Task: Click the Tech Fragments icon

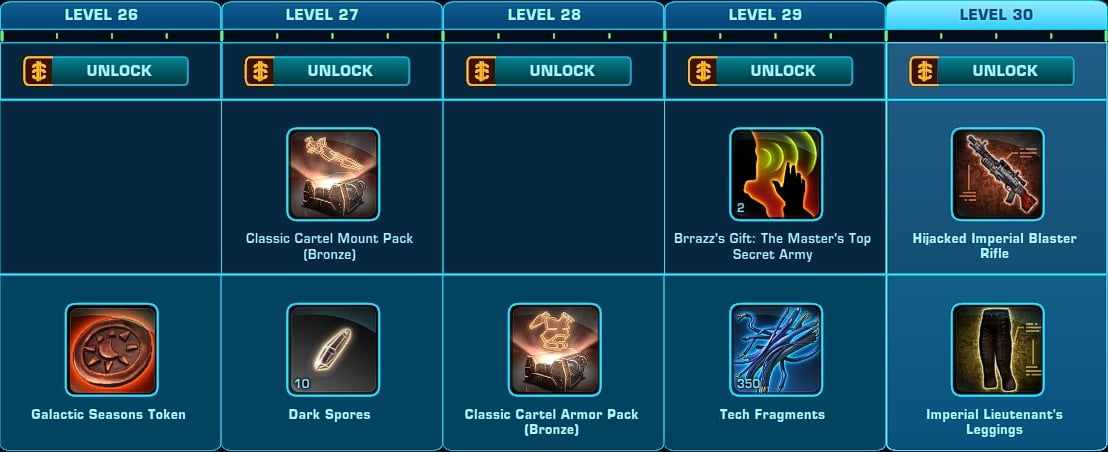Action: point(776,350)
